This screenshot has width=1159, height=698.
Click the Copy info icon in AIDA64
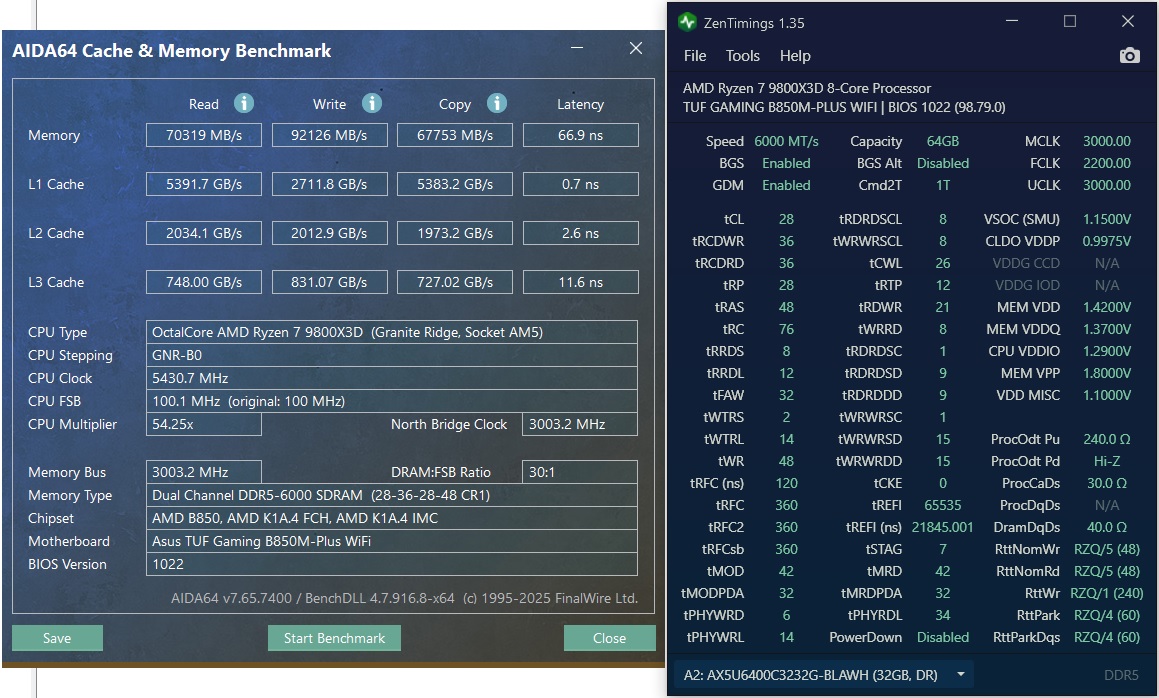coord(497,104)
